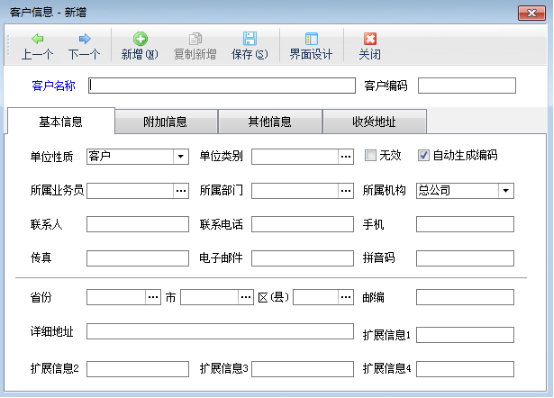
Task: Go to next record with 下一个 arrow
Action: 84,39
